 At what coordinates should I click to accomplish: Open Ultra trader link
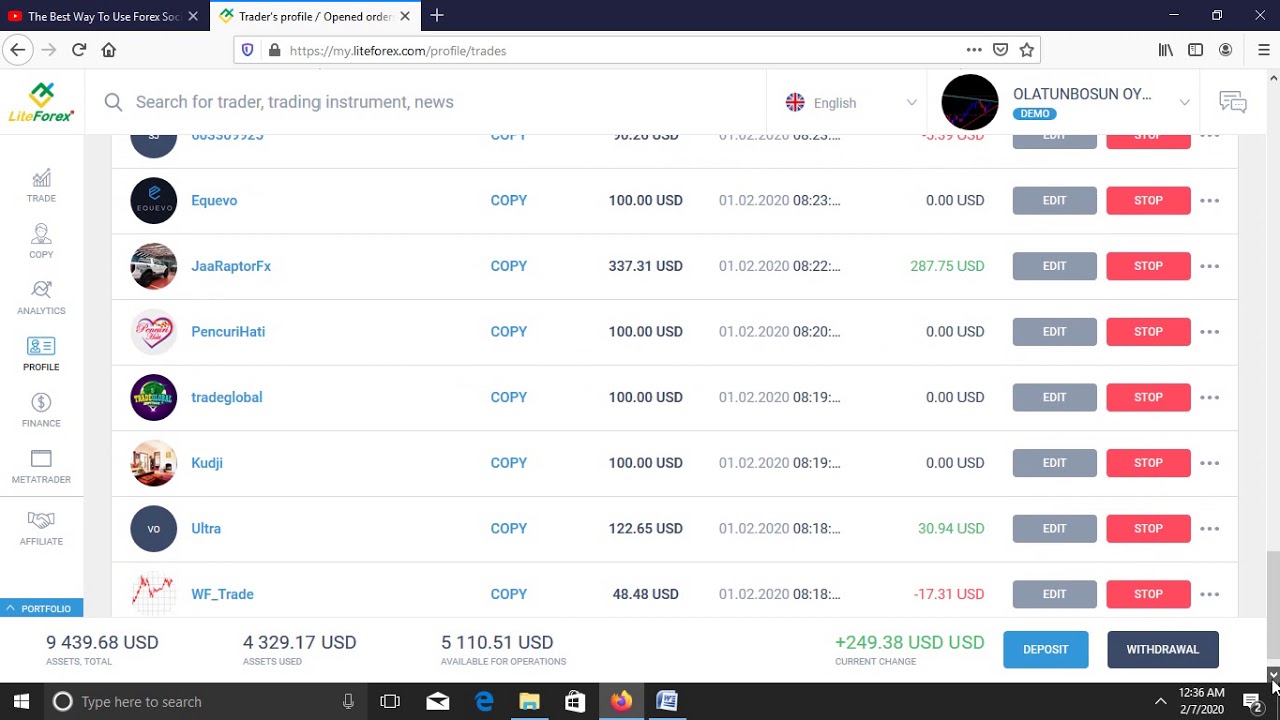pos(206,529)
